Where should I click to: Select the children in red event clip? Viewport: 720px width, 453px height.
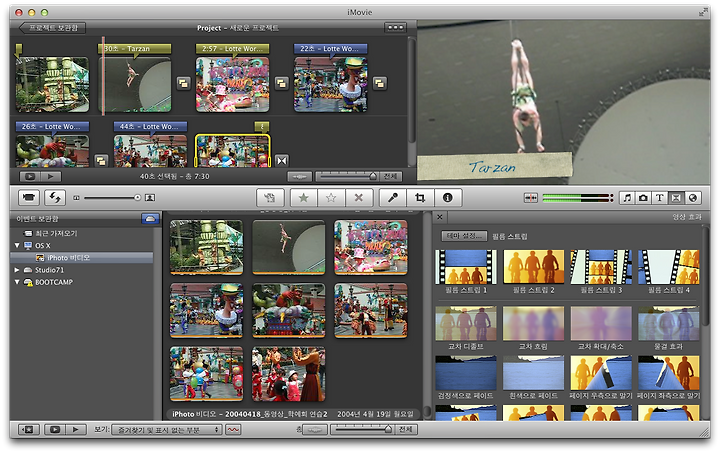[x=289, y=374]
